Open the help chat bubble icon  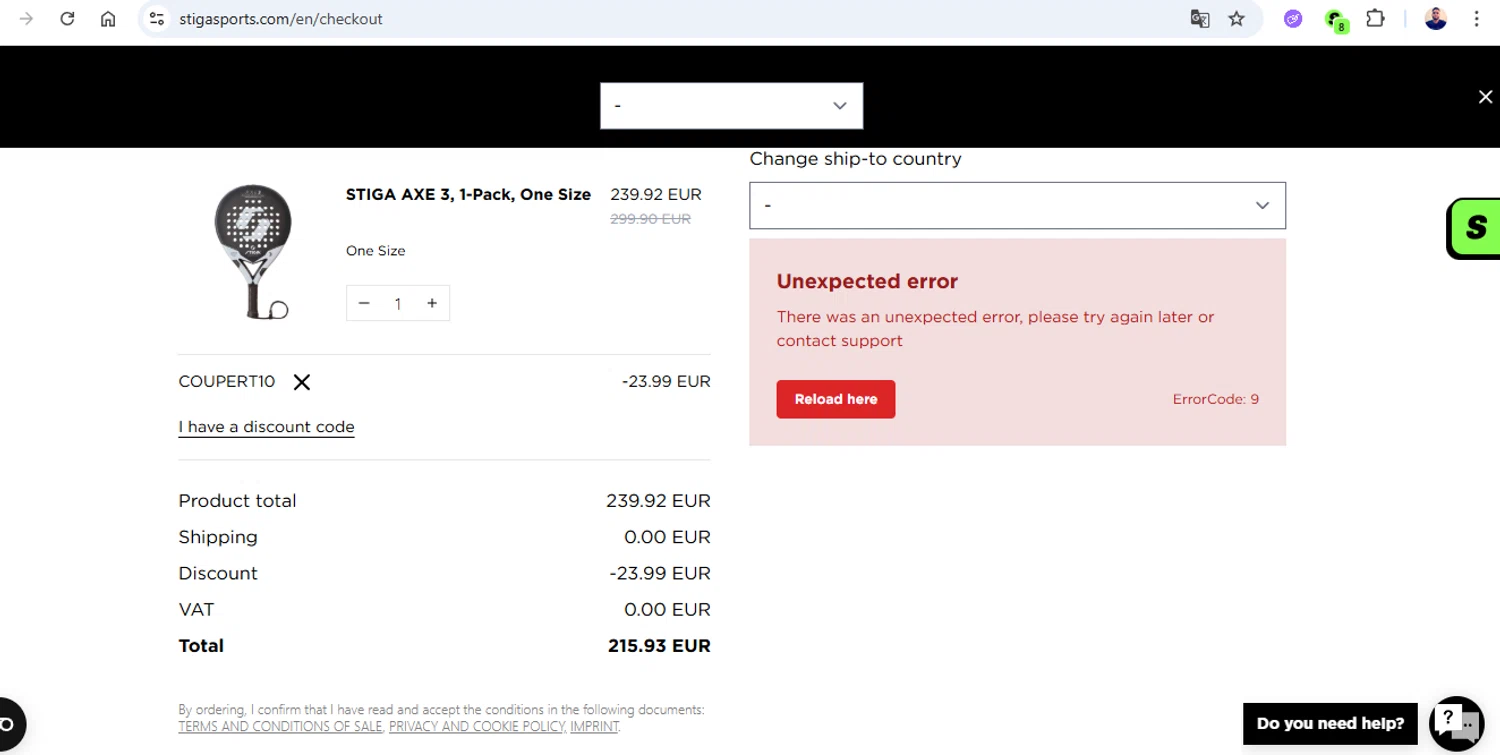1457,723
